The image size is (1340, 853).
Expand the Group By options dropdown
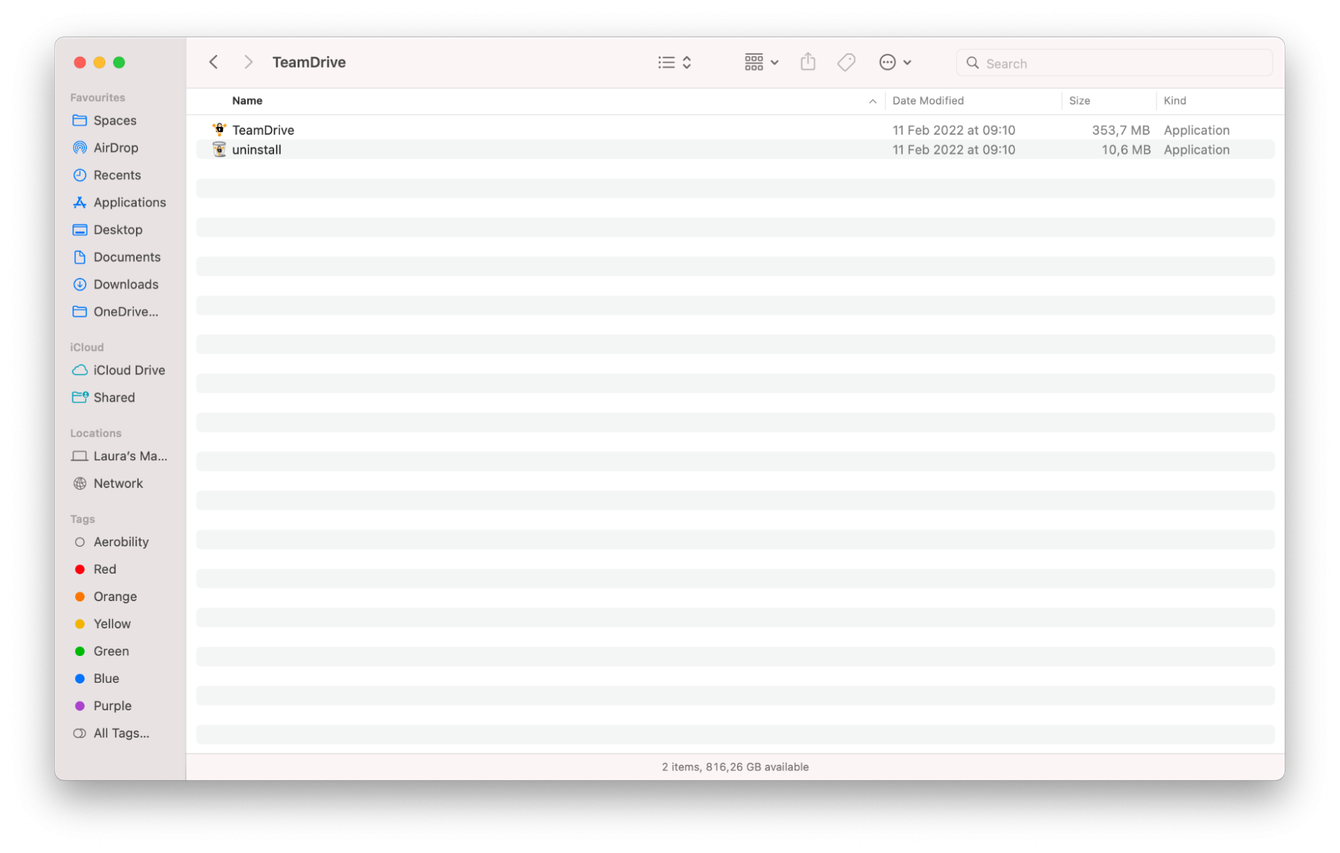(x=761, y=62)
